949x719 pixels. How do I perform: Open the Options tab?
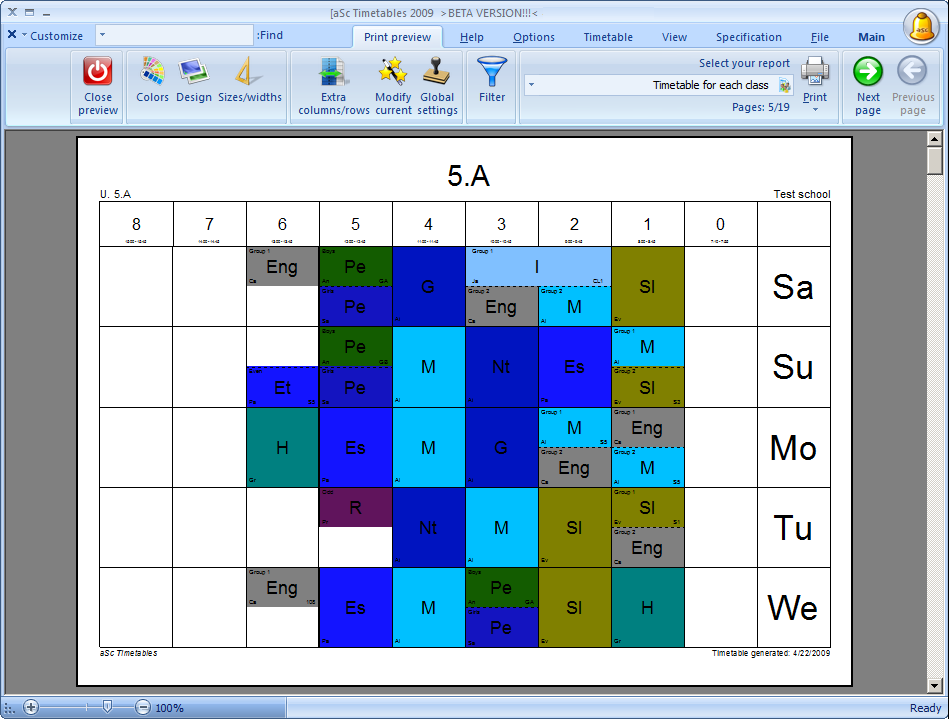[x=534, y=37]
